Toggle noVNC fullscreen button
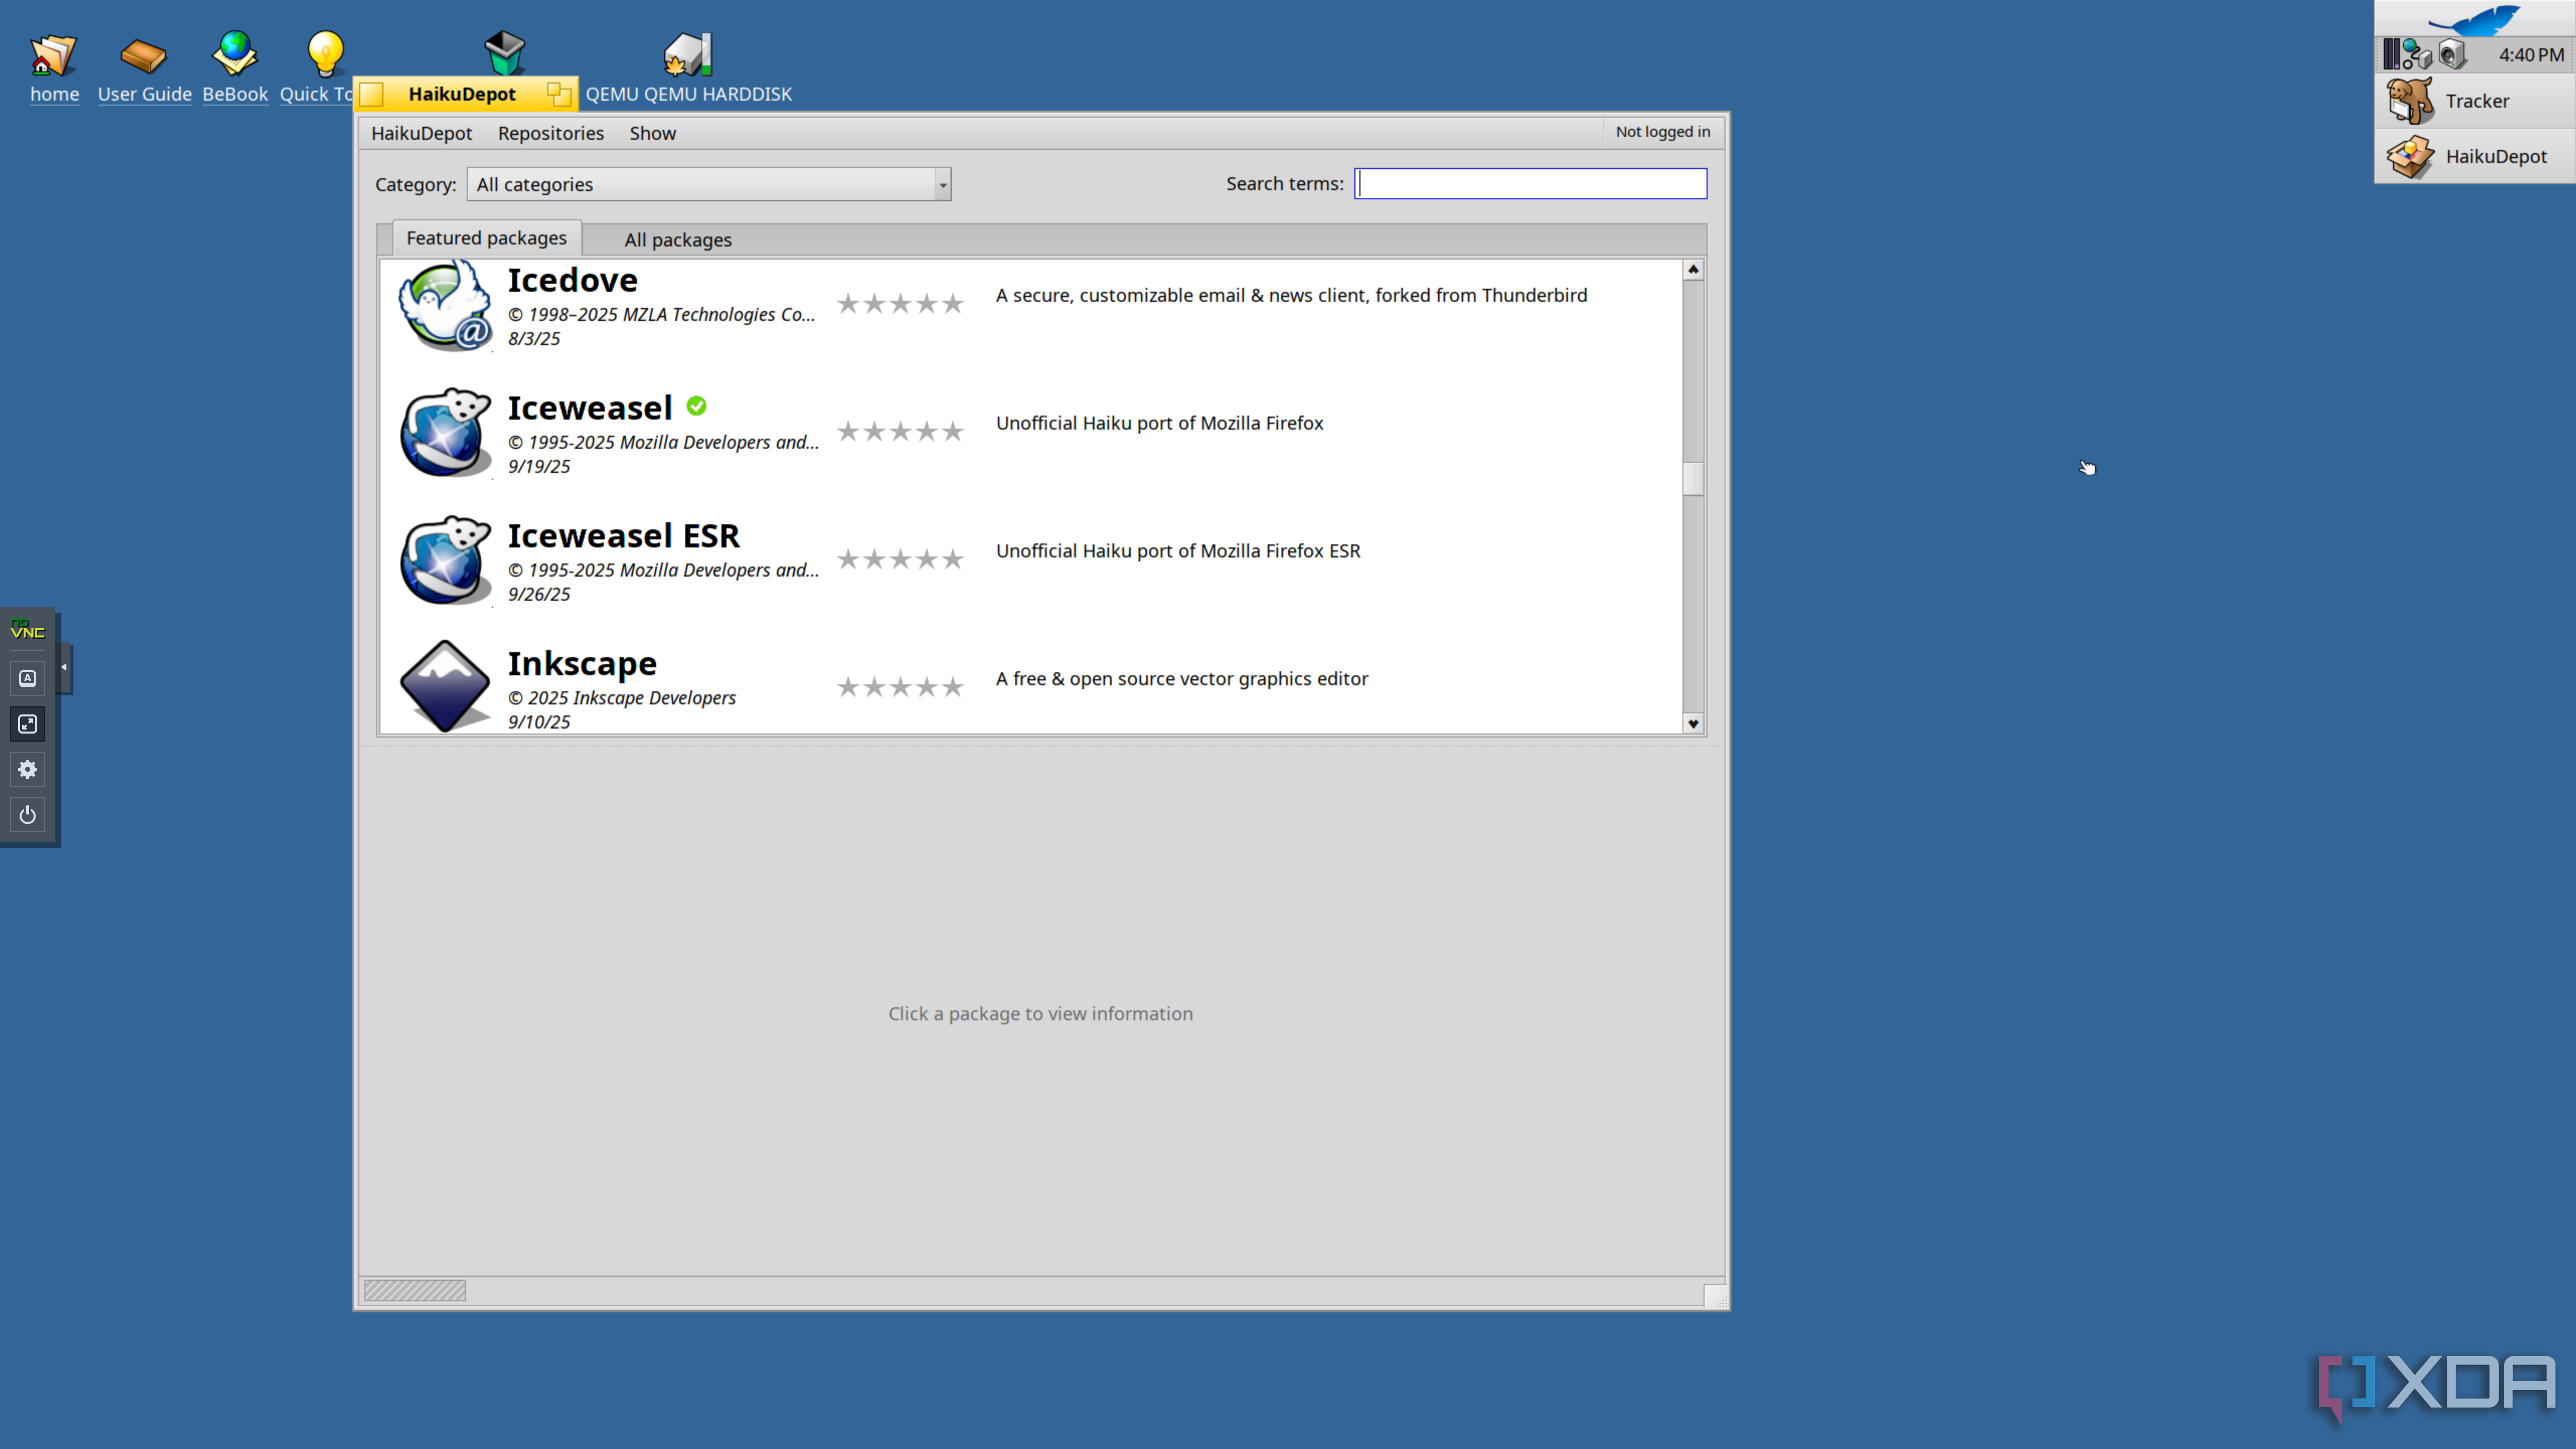2576x1449 pixels. click(27, 724)
